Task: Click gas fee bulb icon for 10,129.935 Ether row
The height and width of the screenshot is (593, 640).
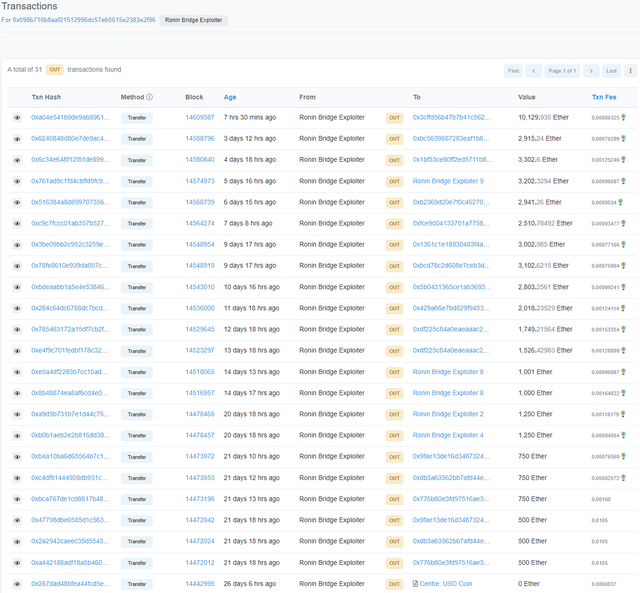Action: click(623, 118)
